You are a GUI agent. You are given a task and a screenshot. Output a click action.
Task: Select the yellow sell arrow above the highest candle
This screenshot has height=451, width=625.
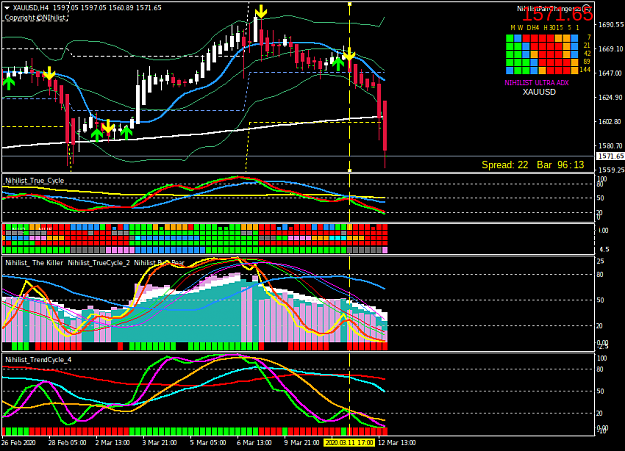coord(261,12)
